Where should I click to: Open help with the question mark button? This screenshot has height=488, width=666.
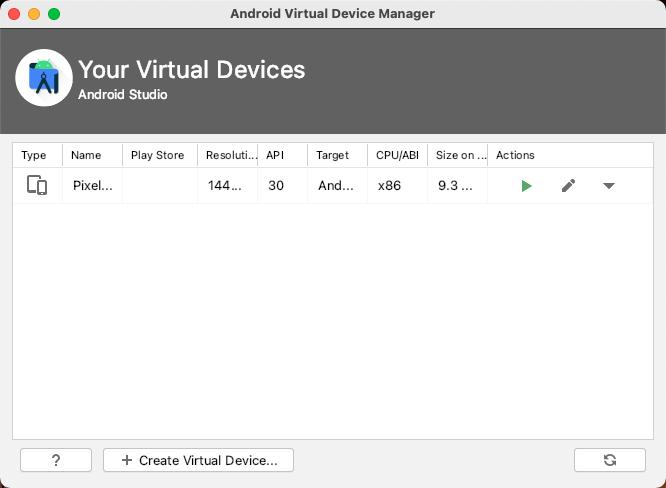point(56,460)
